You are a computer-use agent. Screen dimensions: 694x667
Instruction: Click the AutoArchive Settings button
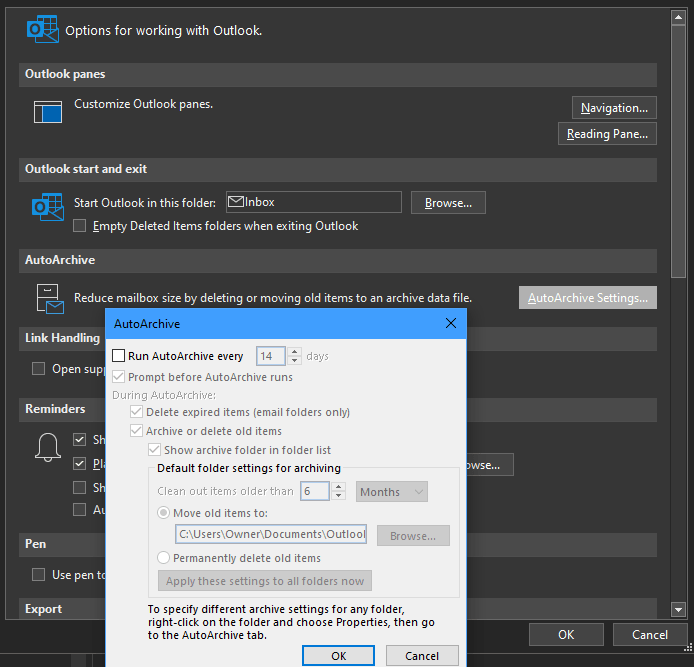[x=588, y=298]
